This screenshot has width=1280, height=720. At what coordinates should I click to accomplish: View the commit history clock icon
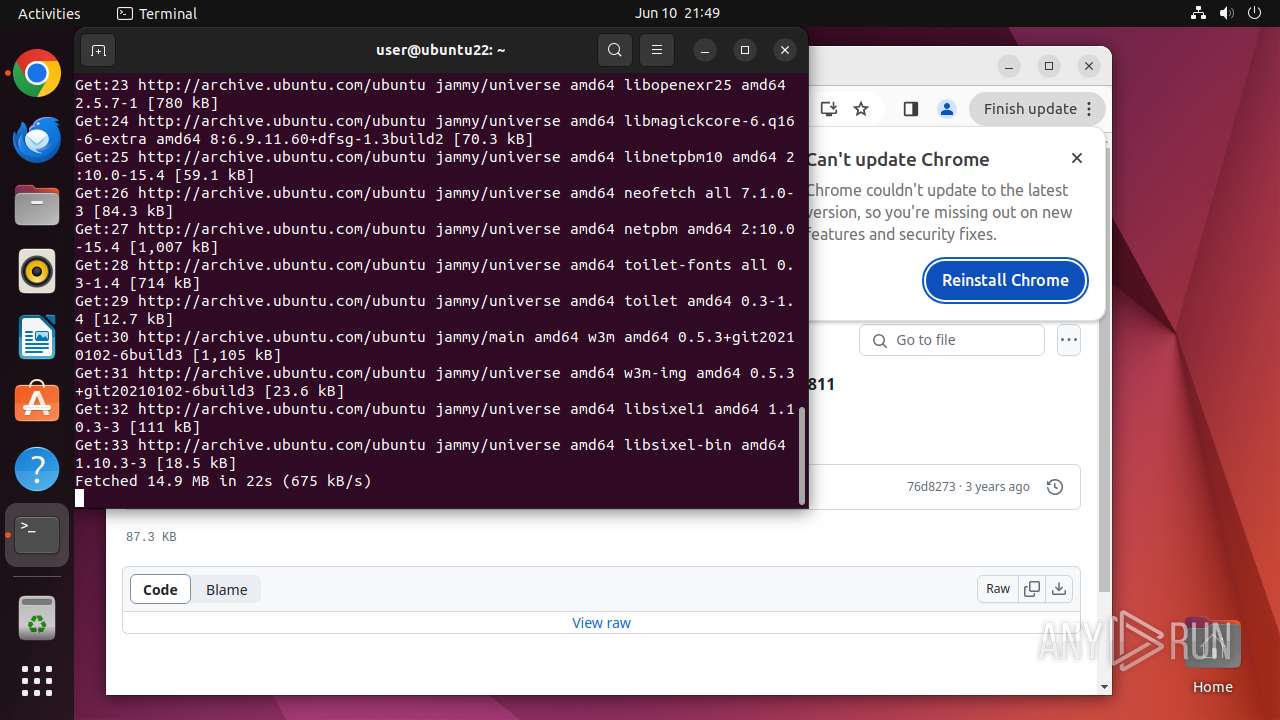click(x=1054, y=487)
